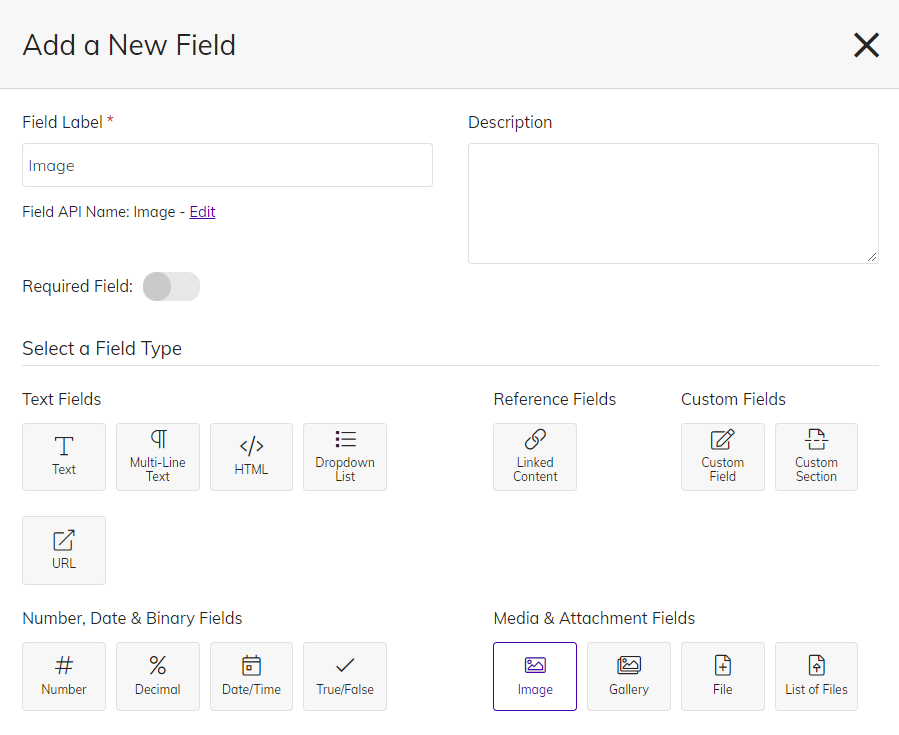Click into the Description text area
The height and width of the screenshot is (735, 899).
[673, 204]
